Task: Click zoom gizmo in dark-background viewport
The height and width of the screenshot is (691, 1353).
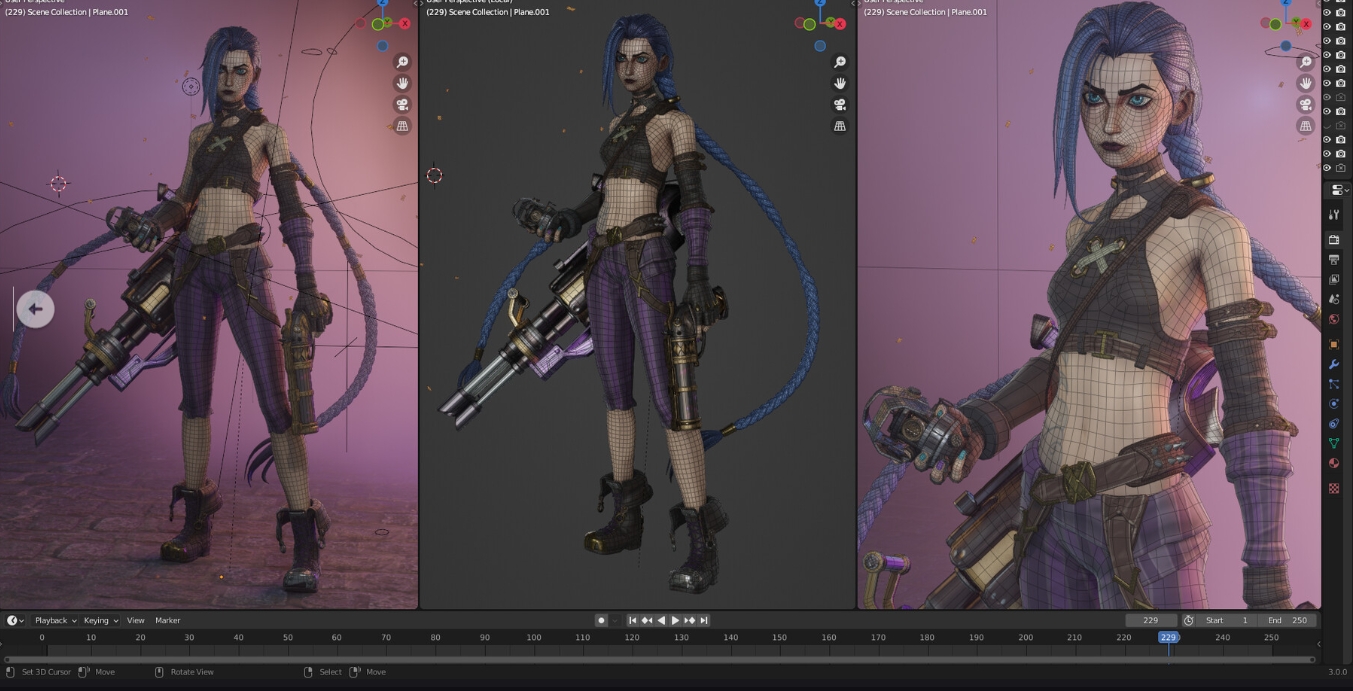Action: [x=840, y=62]
